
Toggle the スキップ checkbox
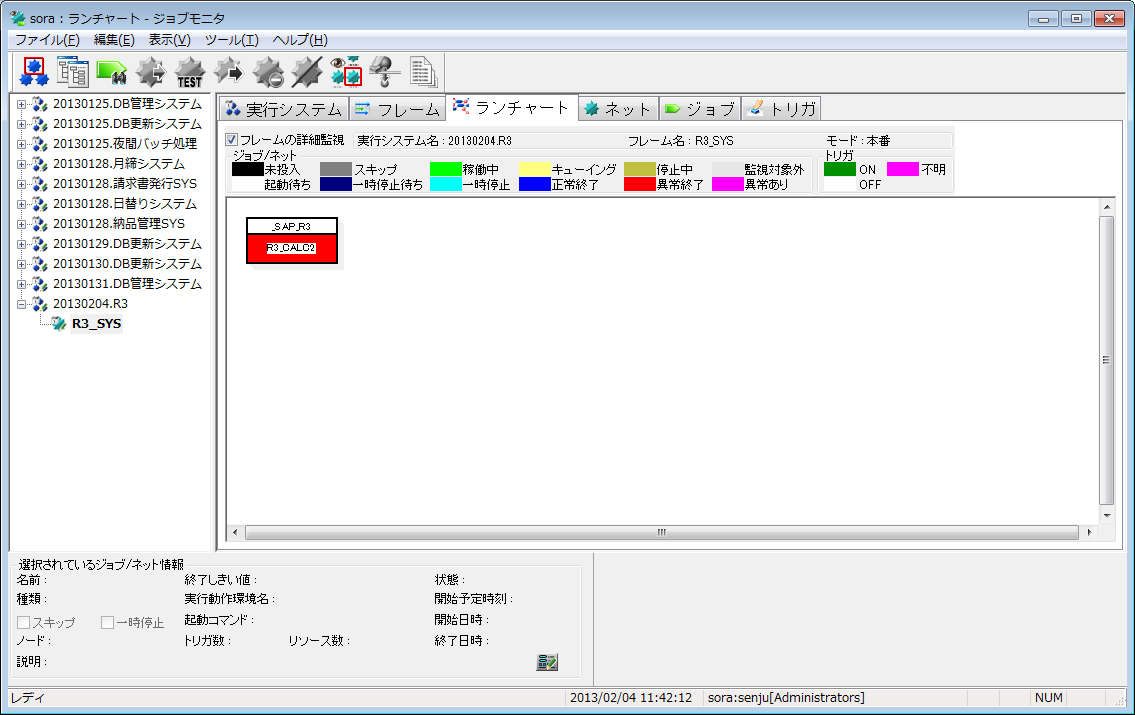[23, 622]
